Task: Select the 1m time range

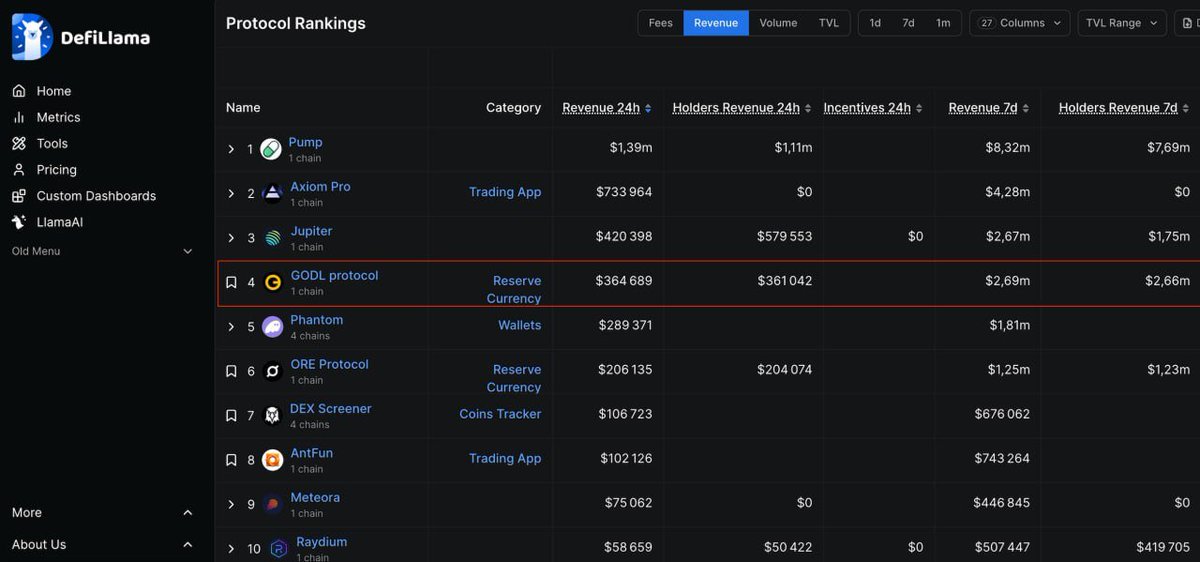Action: (943, 23)
